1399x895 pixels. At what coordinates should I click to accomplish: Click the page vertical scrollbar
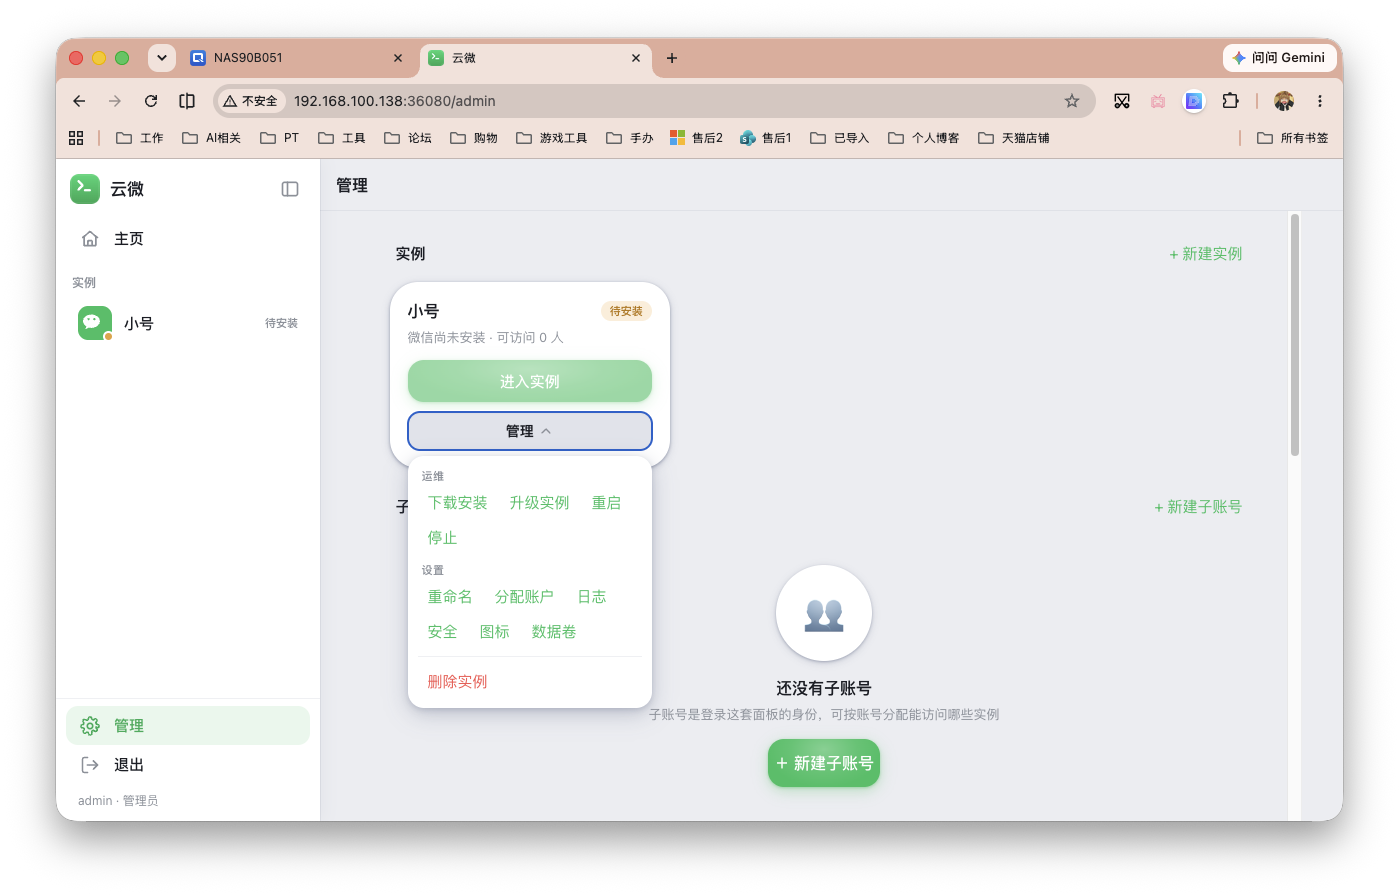[x=1295, y=335]
